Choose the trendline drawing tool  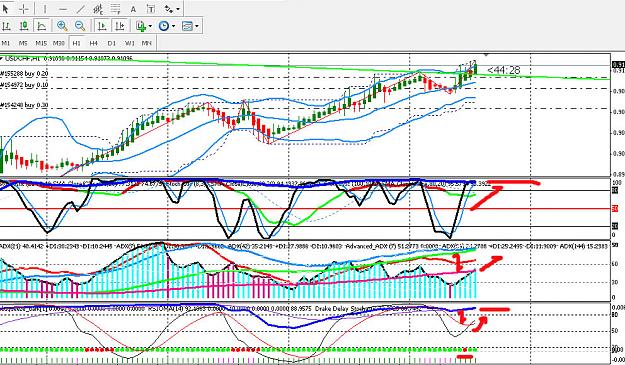[81, 8]
